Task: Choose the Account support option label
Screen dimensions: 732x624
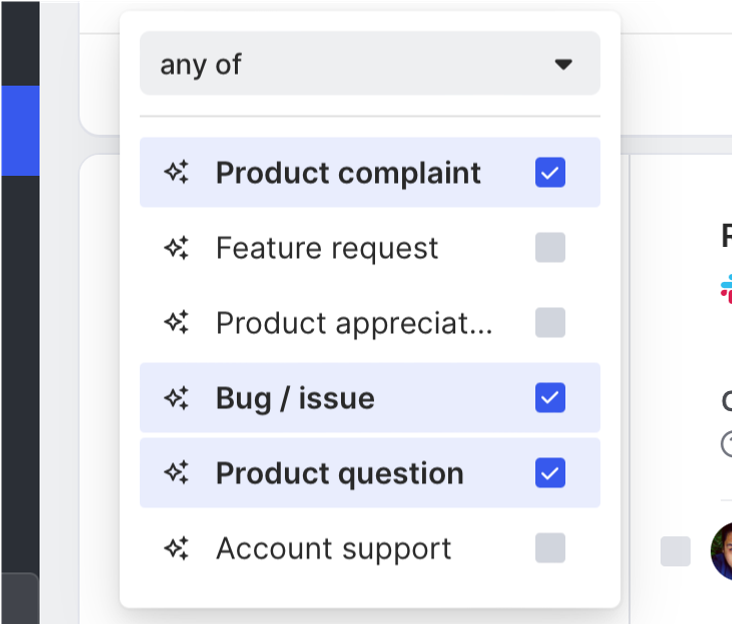Action: coord(333,548)
